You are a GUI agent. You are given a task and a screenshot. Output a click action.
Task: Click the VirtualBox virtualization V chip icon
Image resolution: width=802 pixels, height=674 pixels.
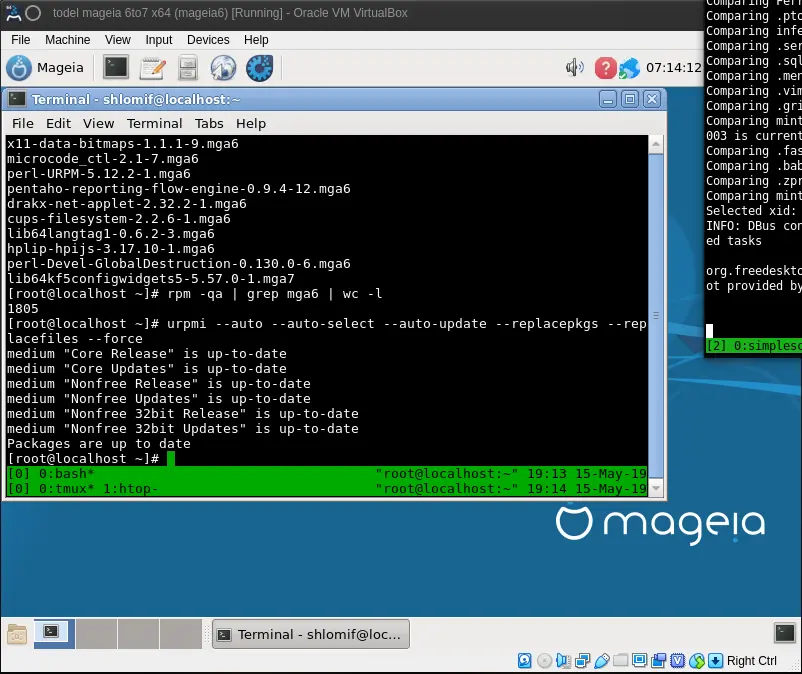pos(677,661)
